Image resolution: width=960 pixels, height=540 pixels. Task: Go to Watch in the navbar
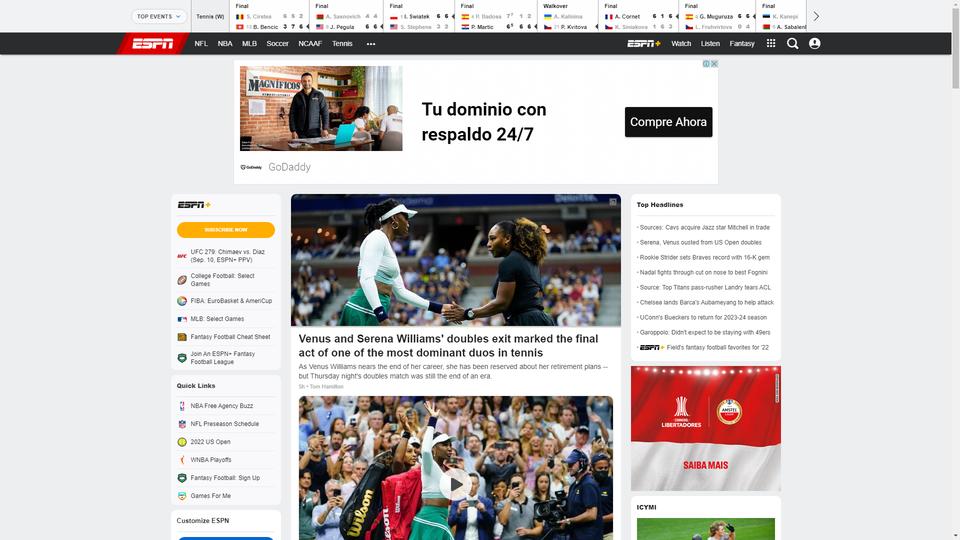click(x=681, y=43)
